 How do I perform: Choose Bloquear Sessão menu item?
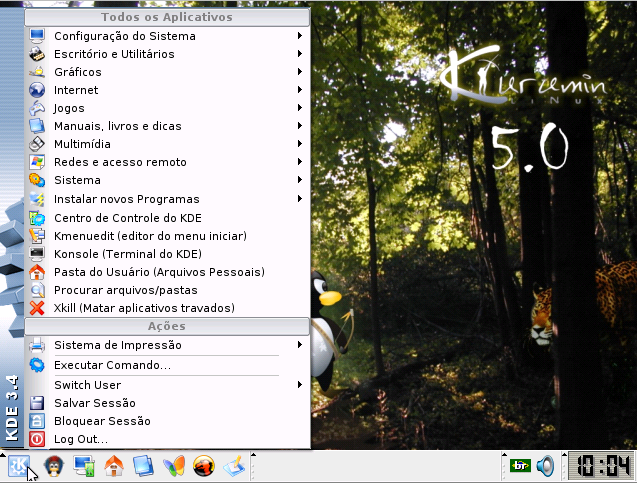(x=167, y=421)
